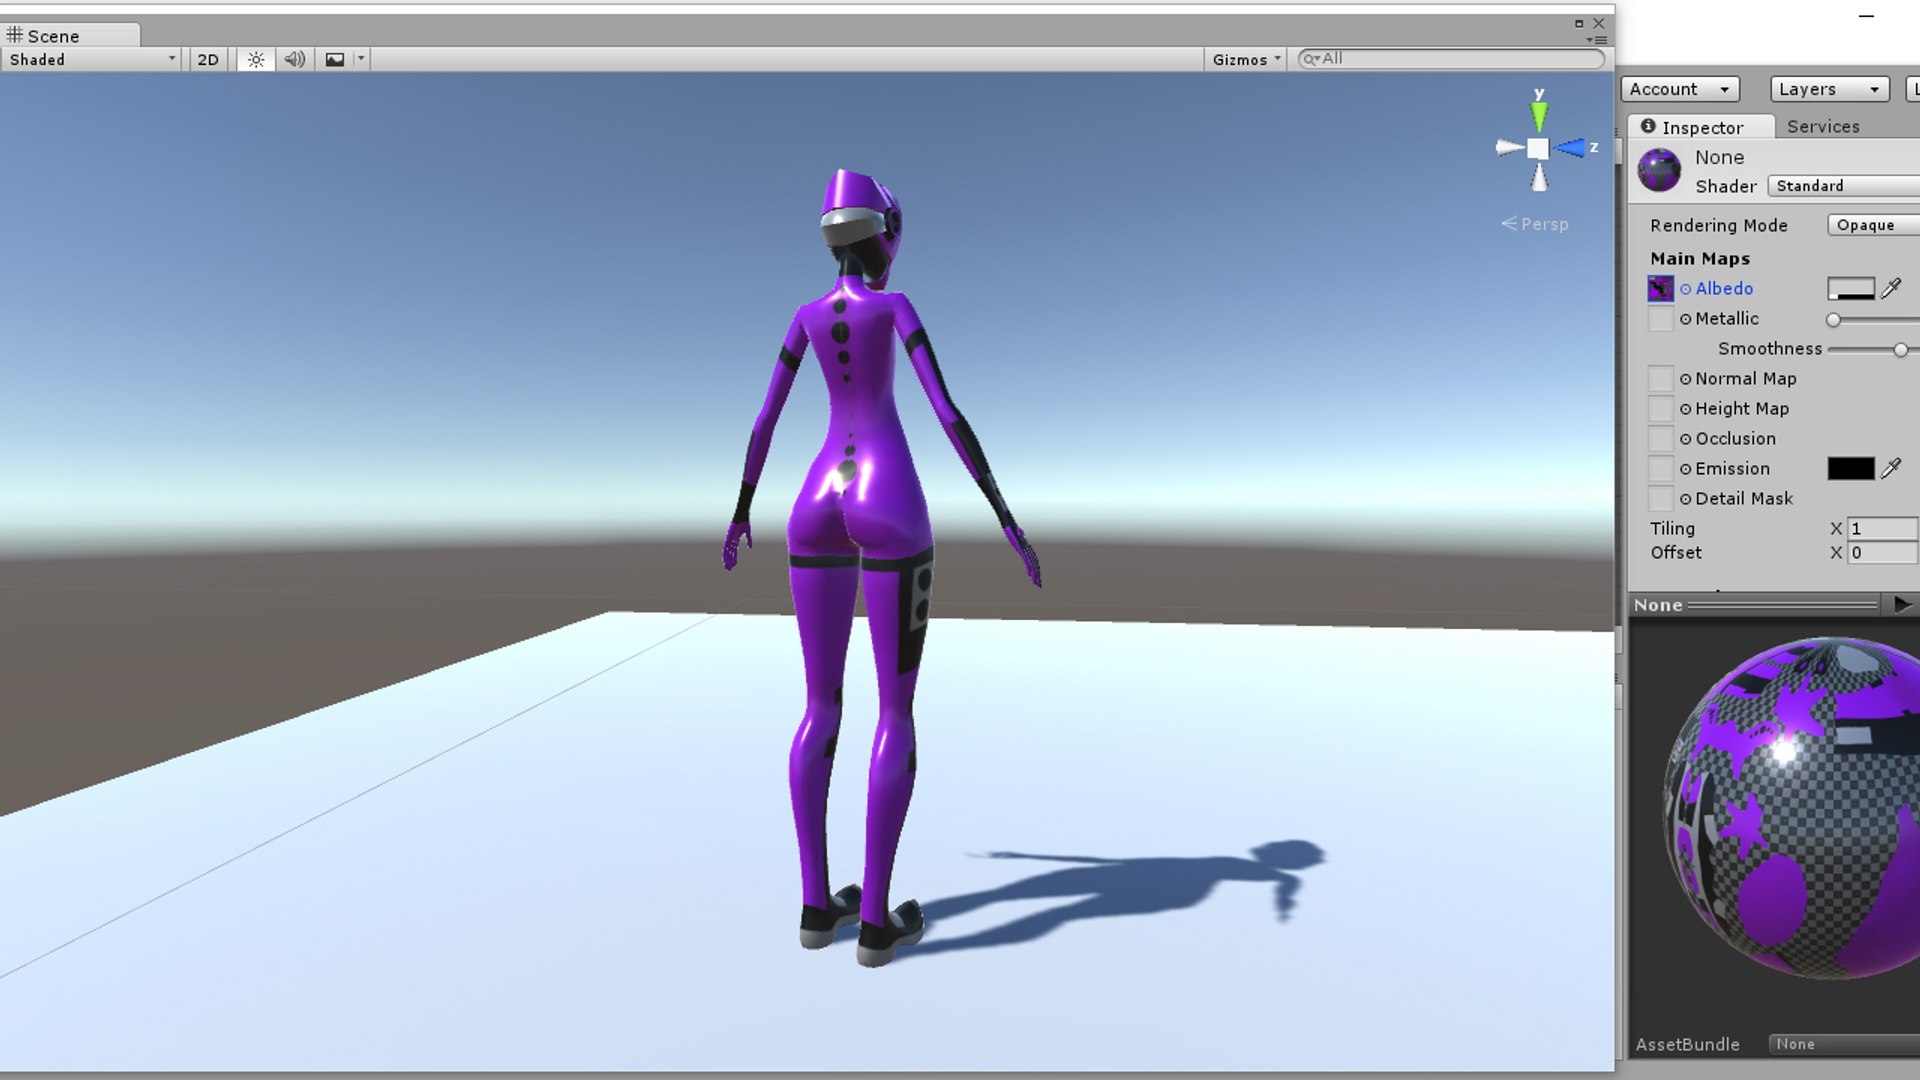Click the Normal Map picker circle
Screen dimensions: 1920x1080
point(1686,379)
